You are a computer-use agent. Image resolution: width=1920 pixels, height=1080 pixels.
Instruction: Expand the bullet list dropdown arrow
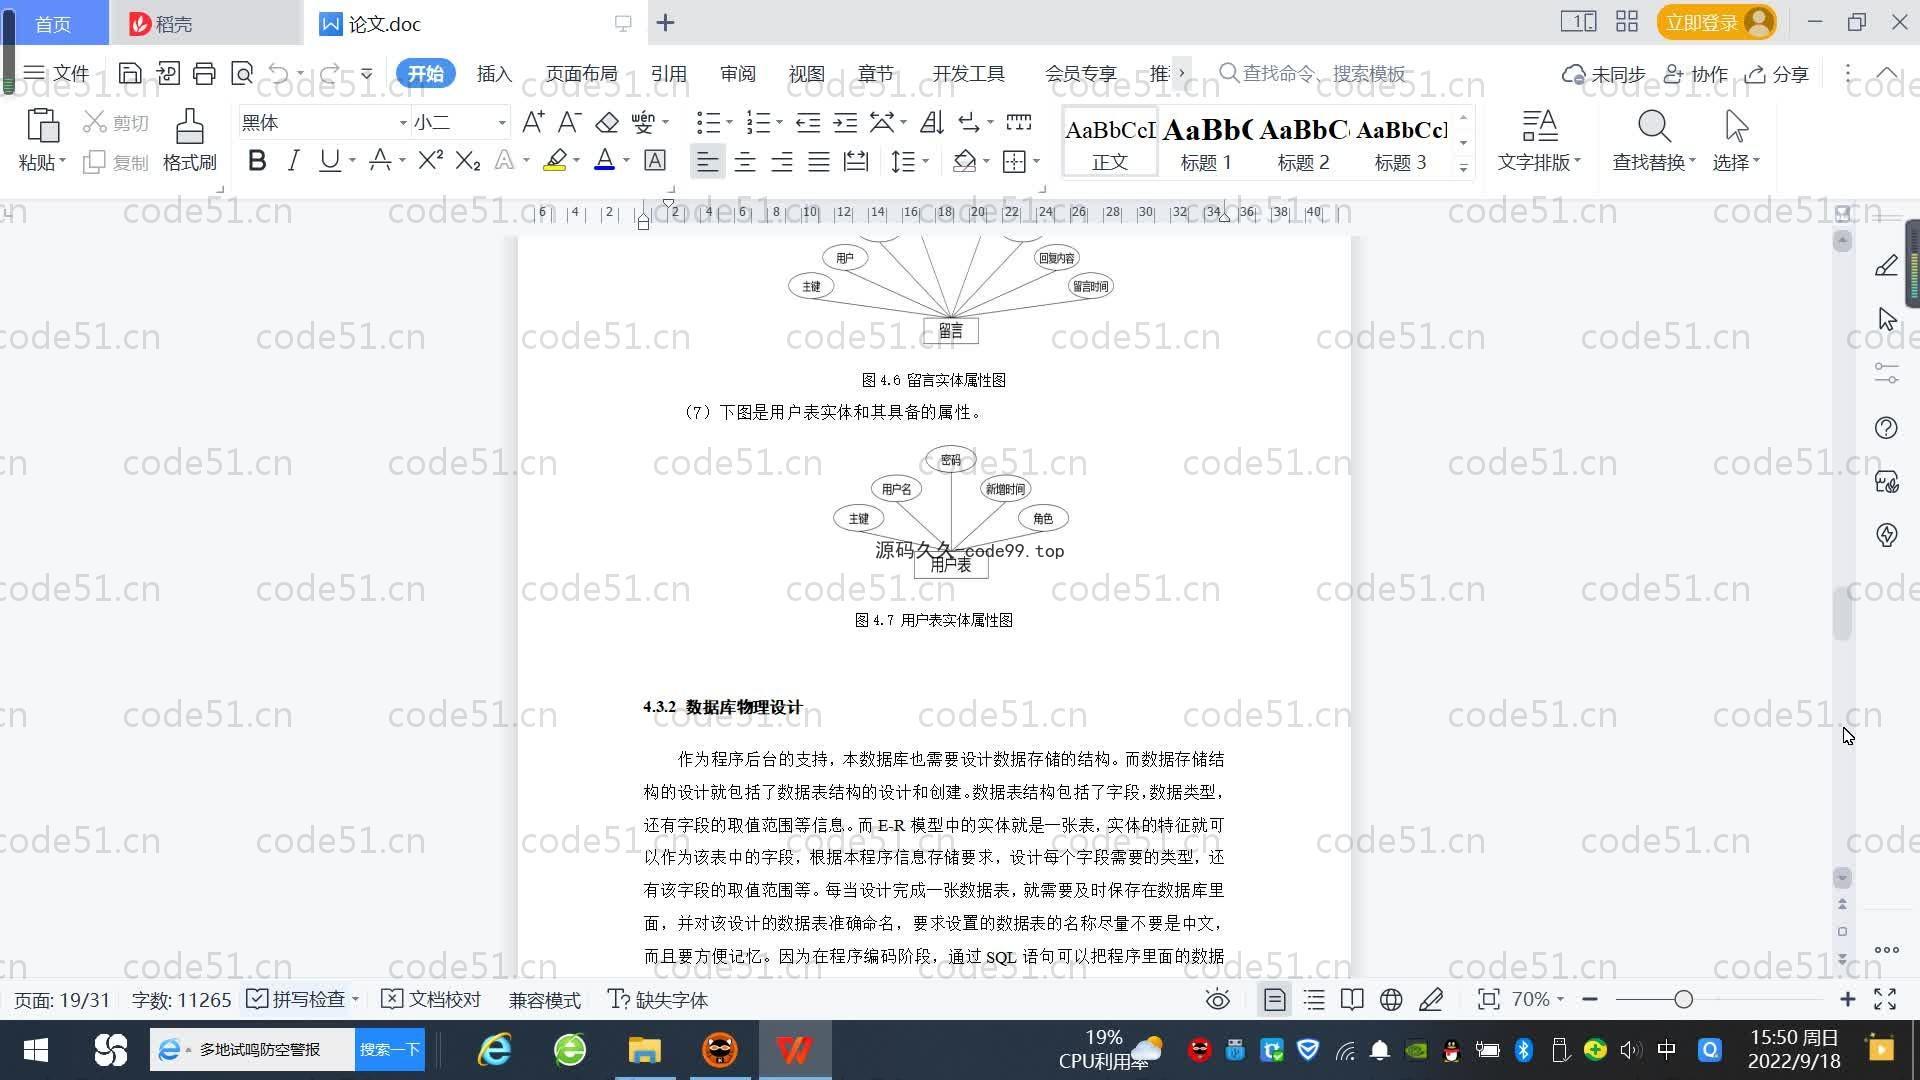click(x=729, y=123)
